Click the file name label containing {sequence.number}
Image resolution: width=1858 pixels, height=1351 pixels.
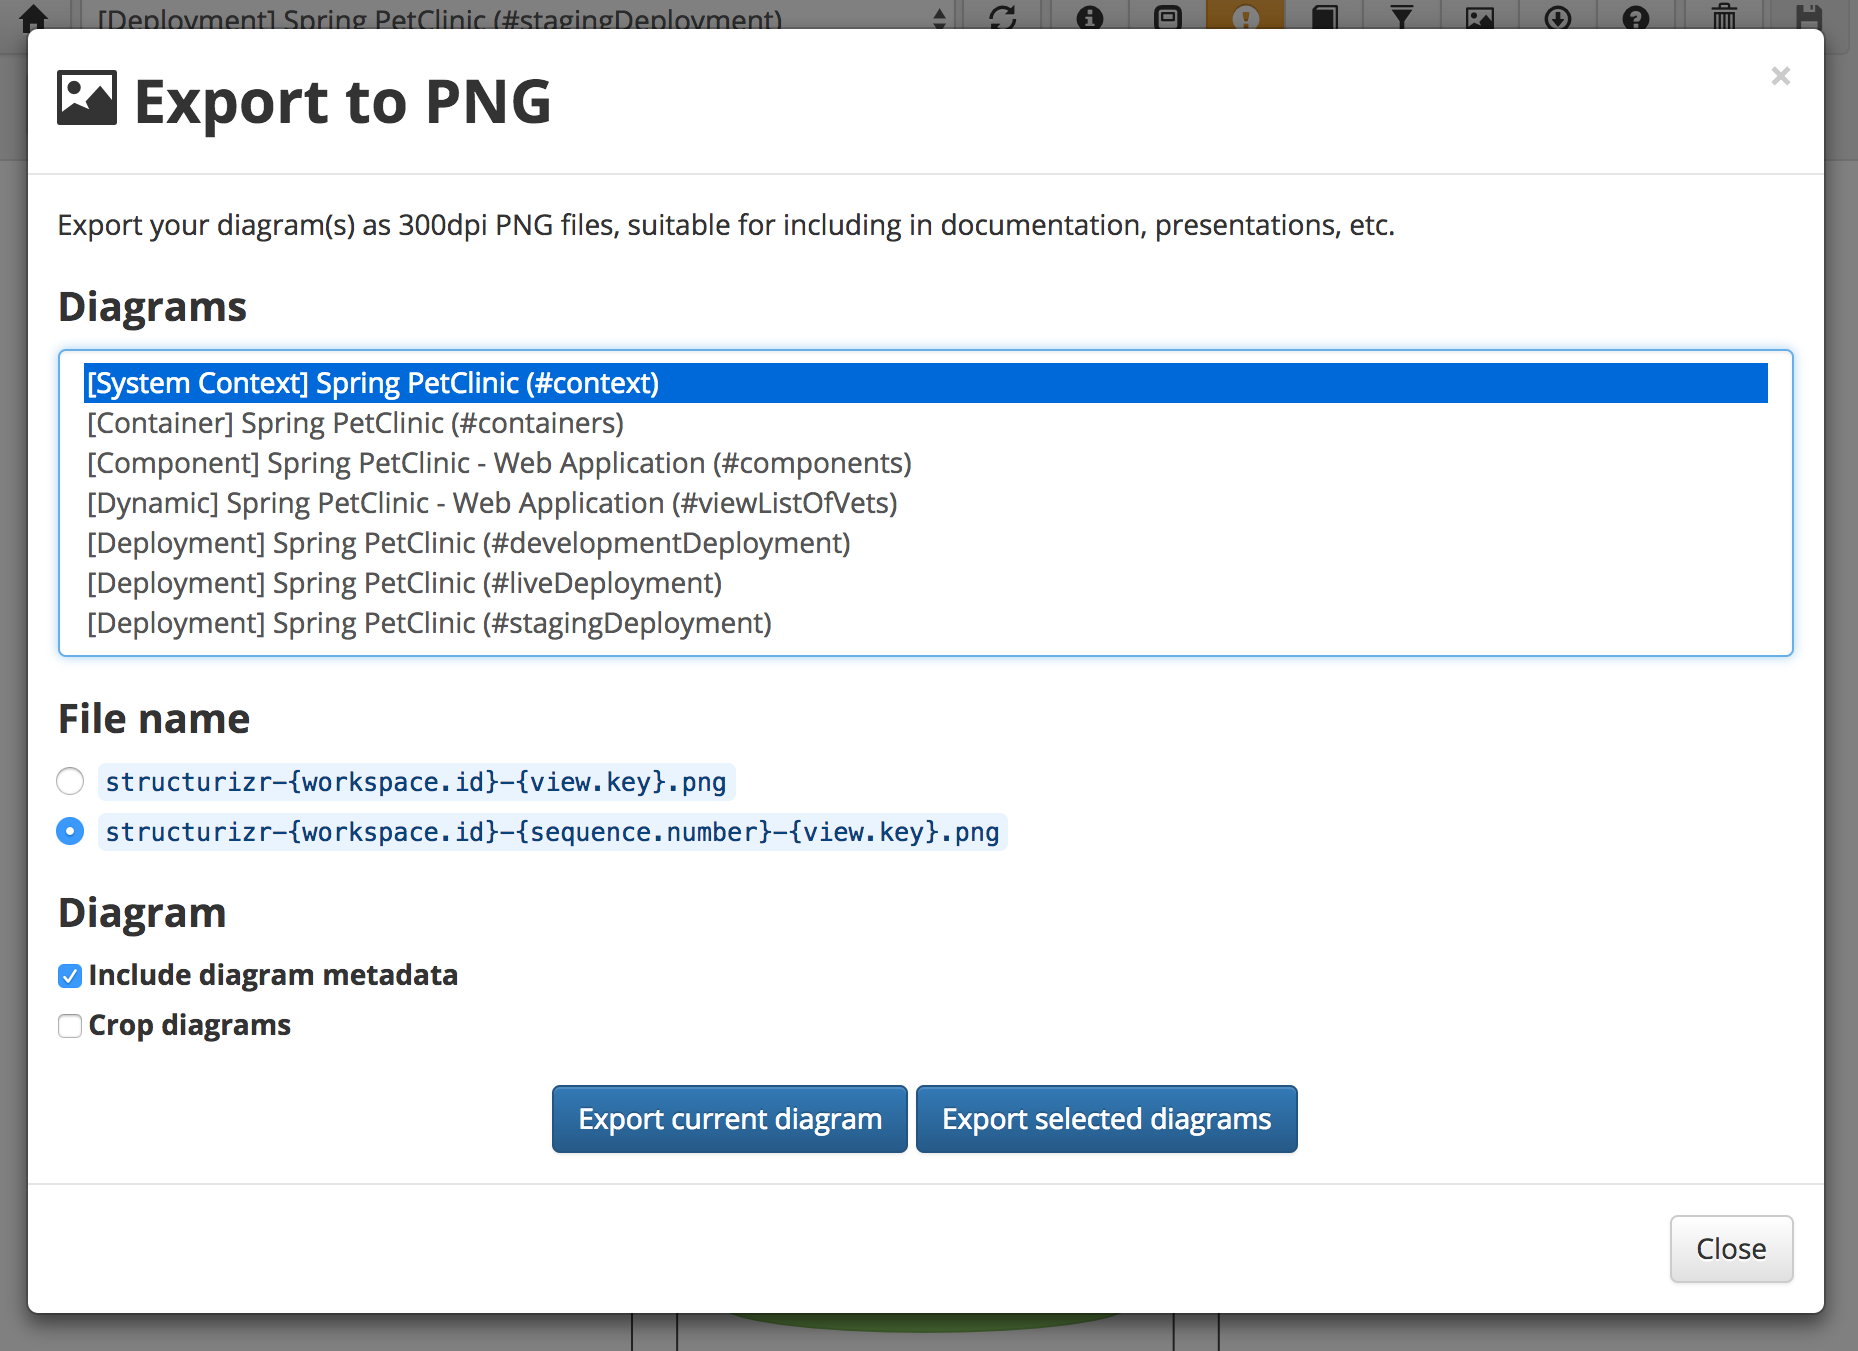pos(552,832)
